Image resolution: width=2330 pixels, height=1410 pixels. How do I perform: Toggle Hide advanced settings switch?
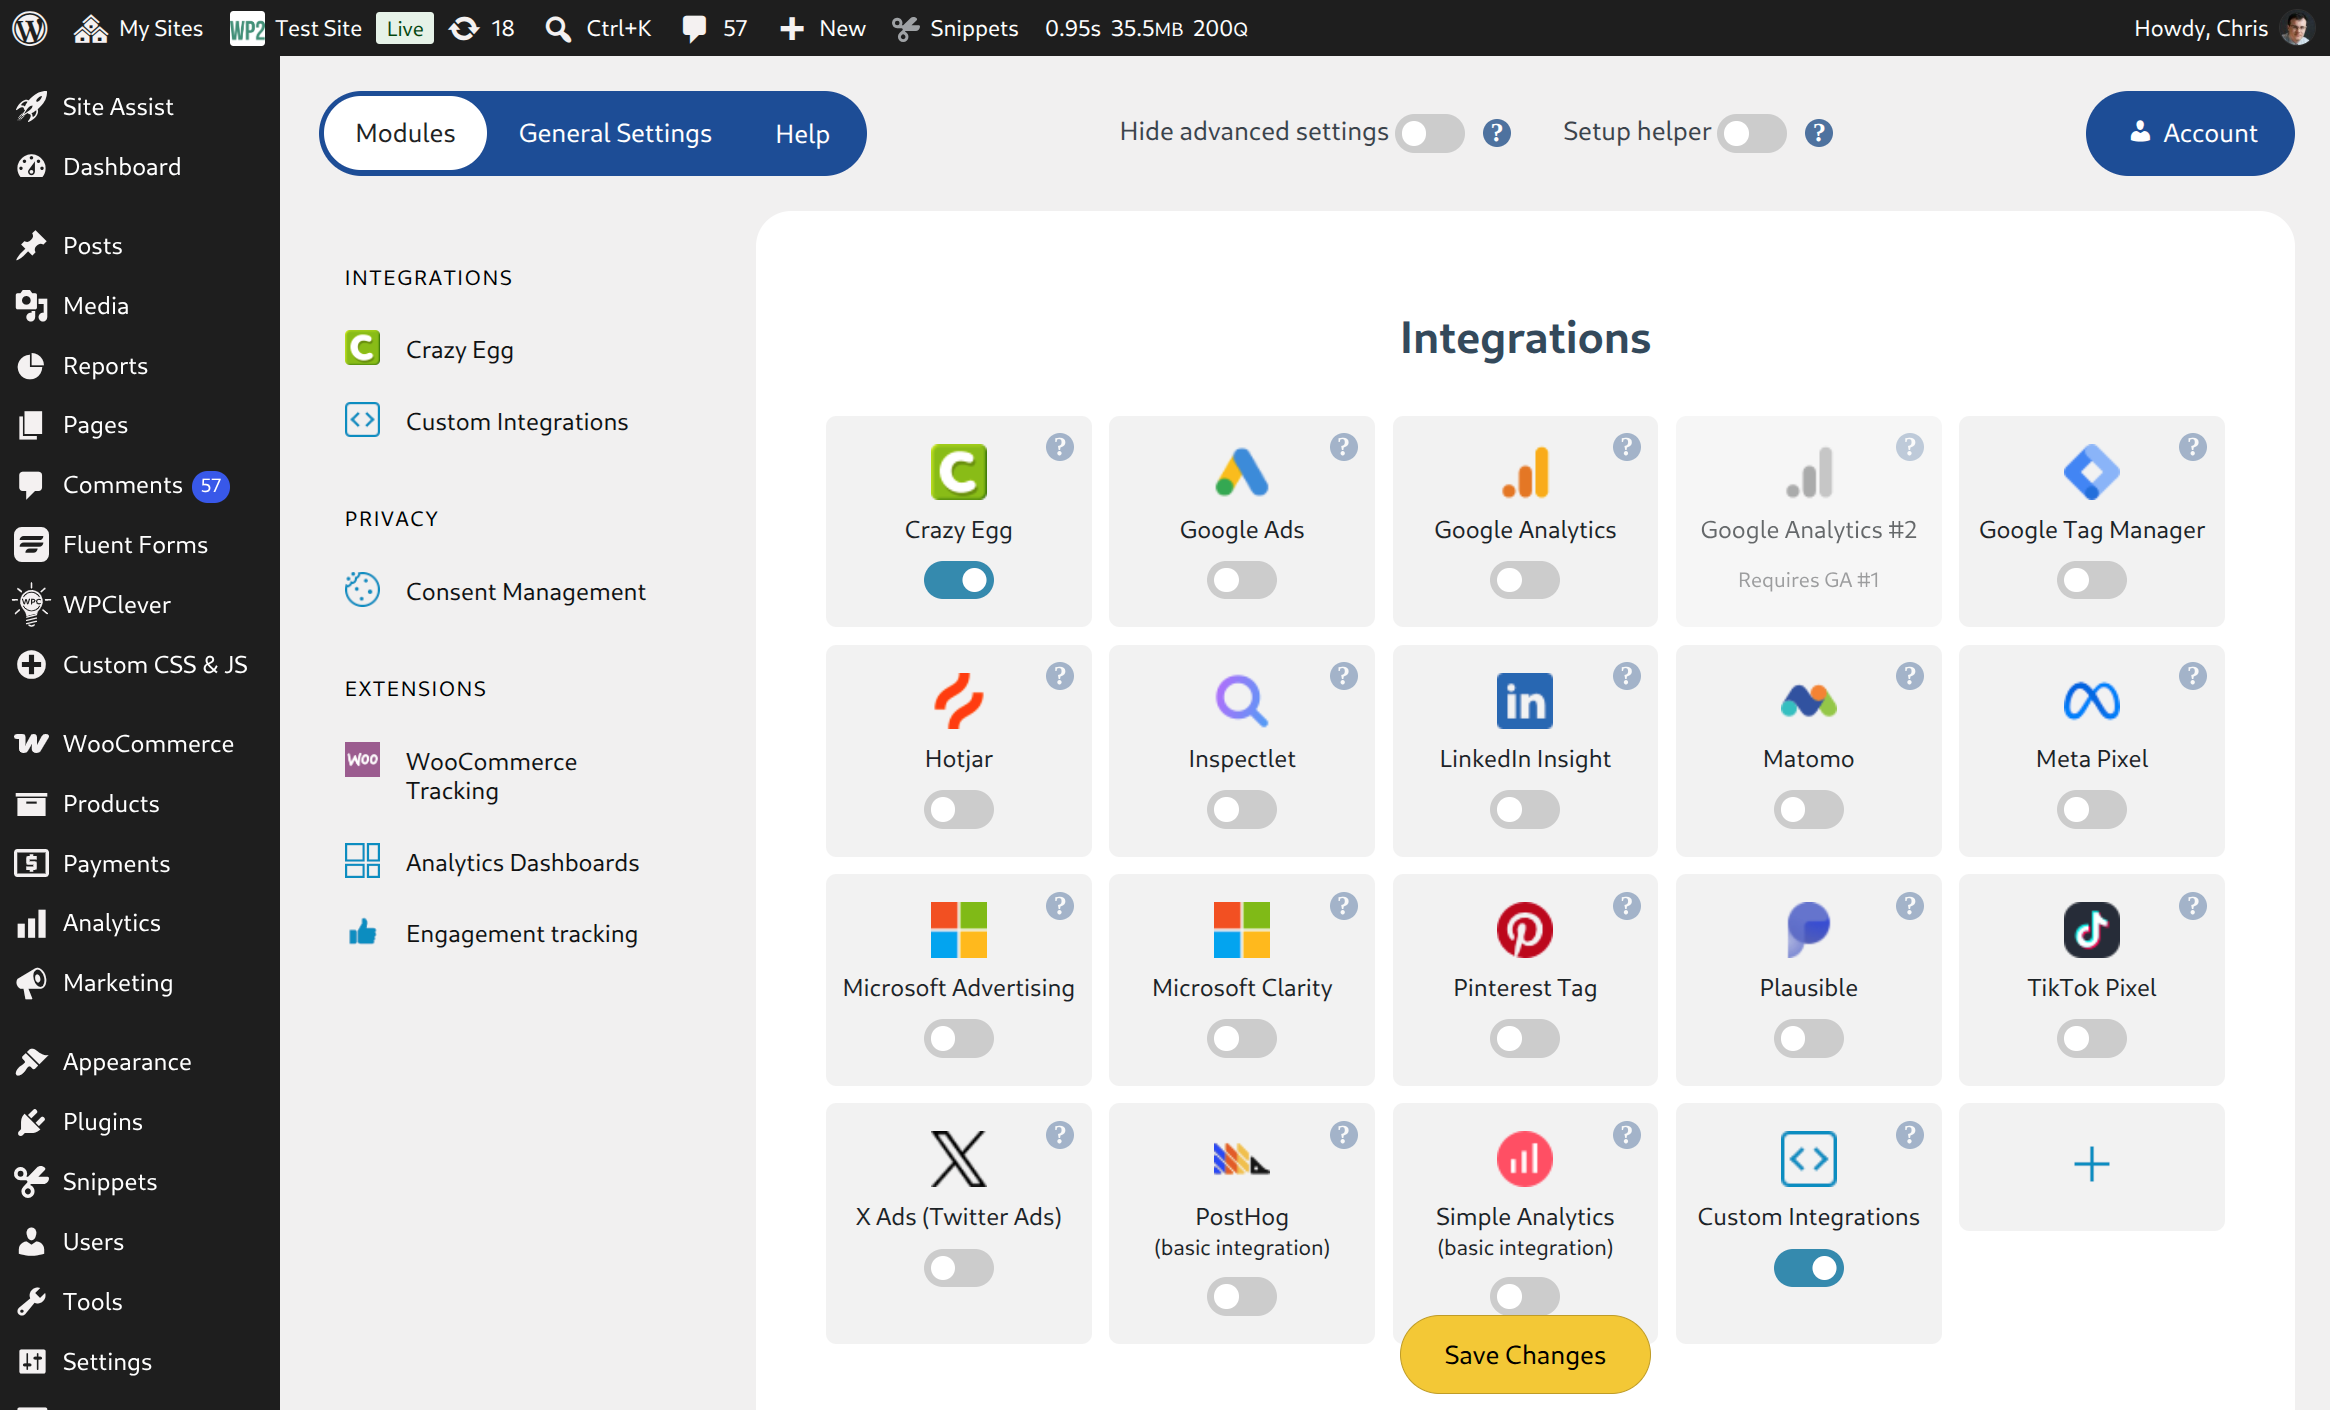1430,133
